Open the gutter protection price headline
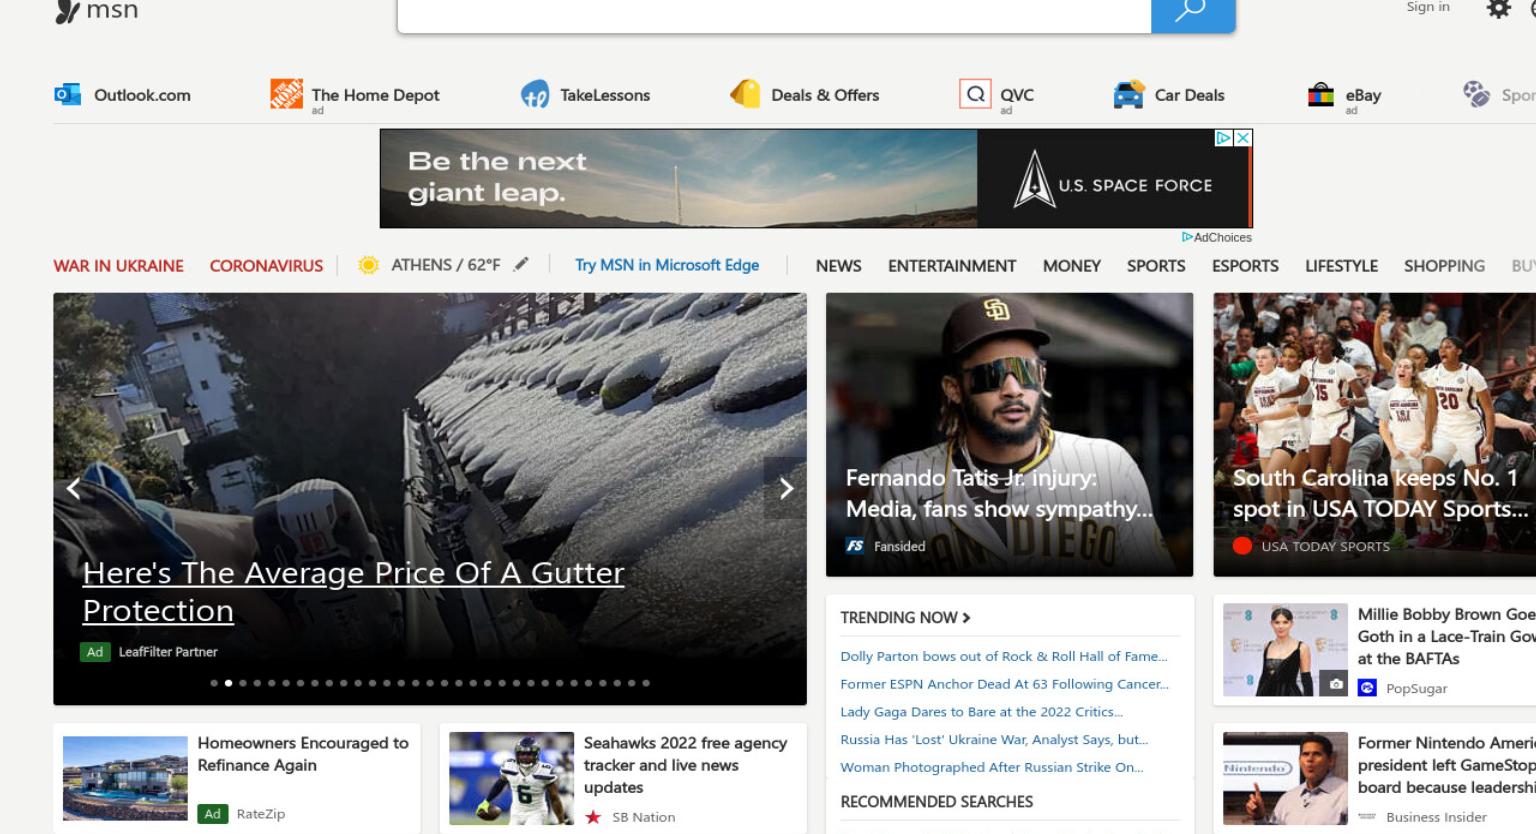This screenshot has width=1536, height=834. (x=353, y=591)
